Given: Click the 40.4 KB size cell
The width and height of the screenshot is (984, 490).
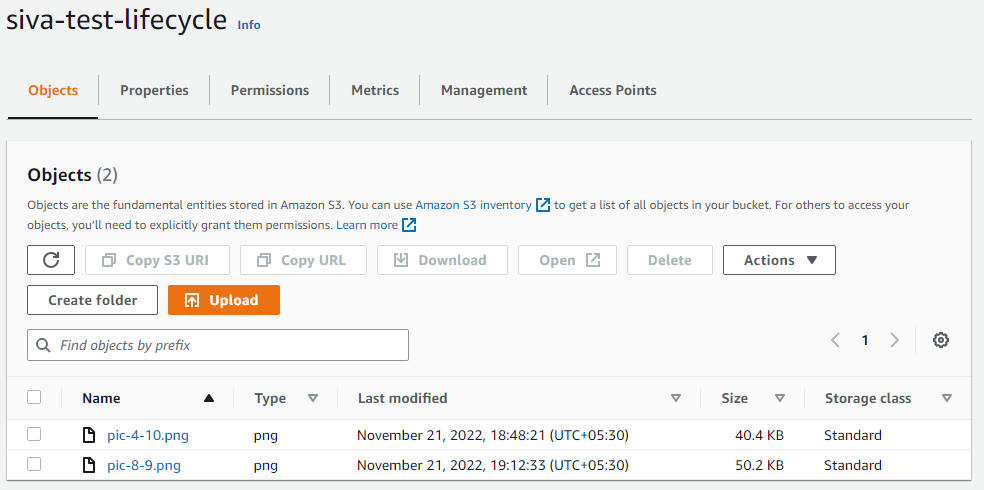Looking at the screenshot, I should pyautogui.click(x=759, y=435).
